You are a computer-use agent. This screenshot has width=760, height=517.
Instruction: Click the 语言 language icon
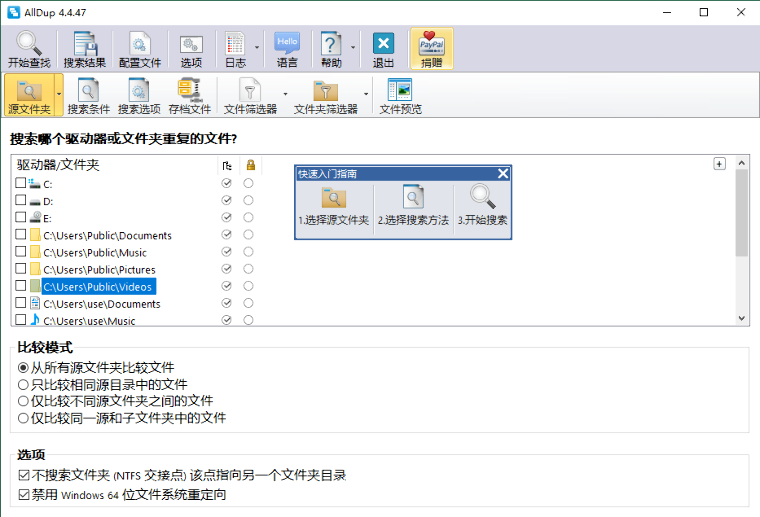click(x=287, y=48)
